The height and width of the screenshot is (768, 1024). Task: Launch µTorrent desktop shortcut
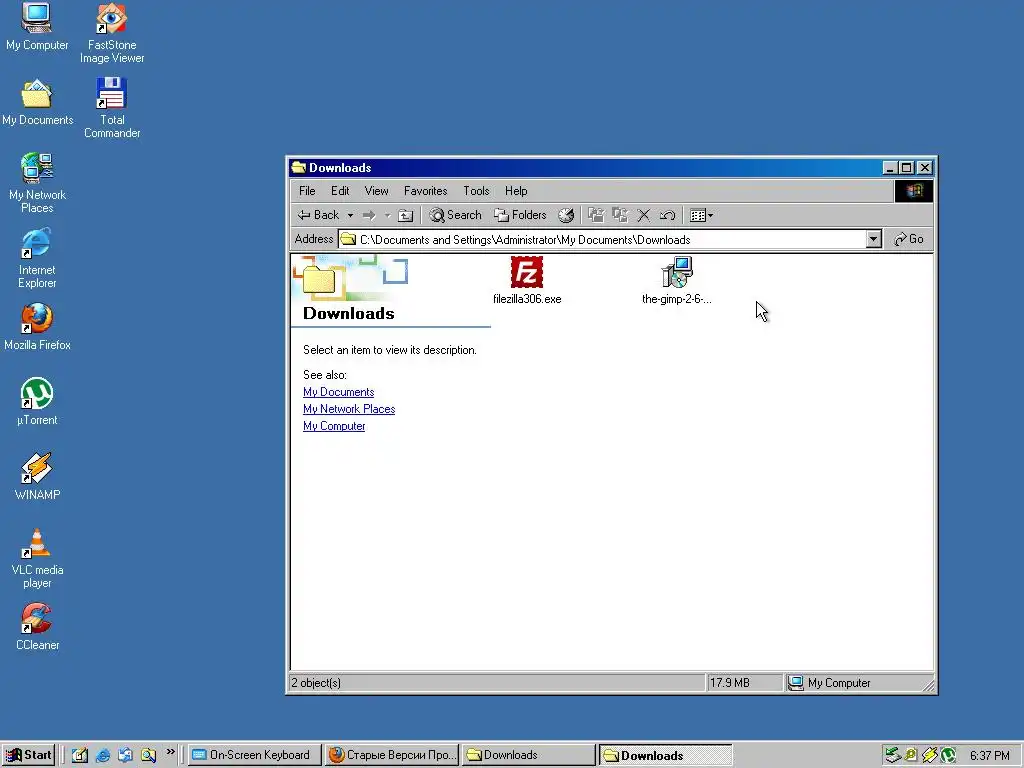coord(37,402)
